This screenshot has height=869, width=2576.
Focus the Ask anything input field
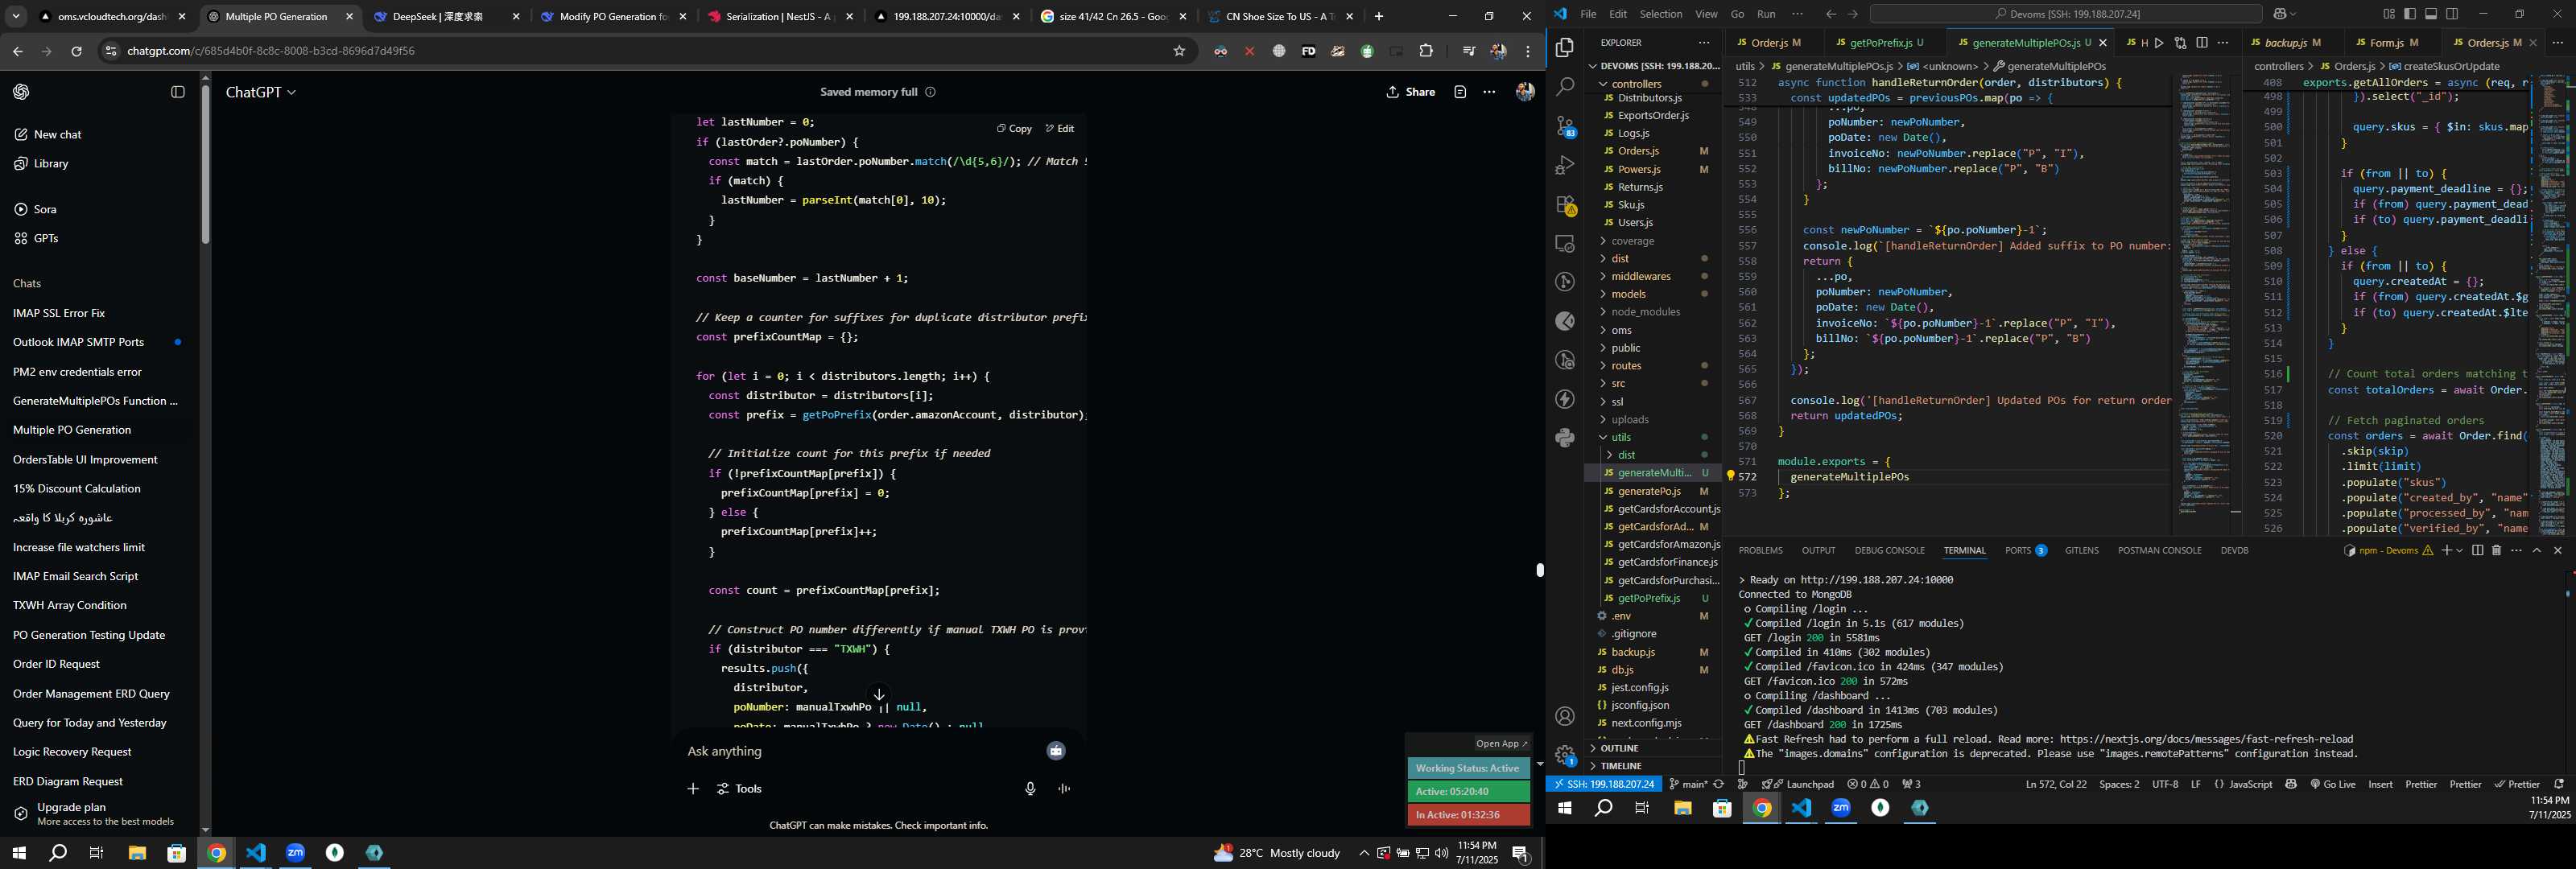pos(860,751)
